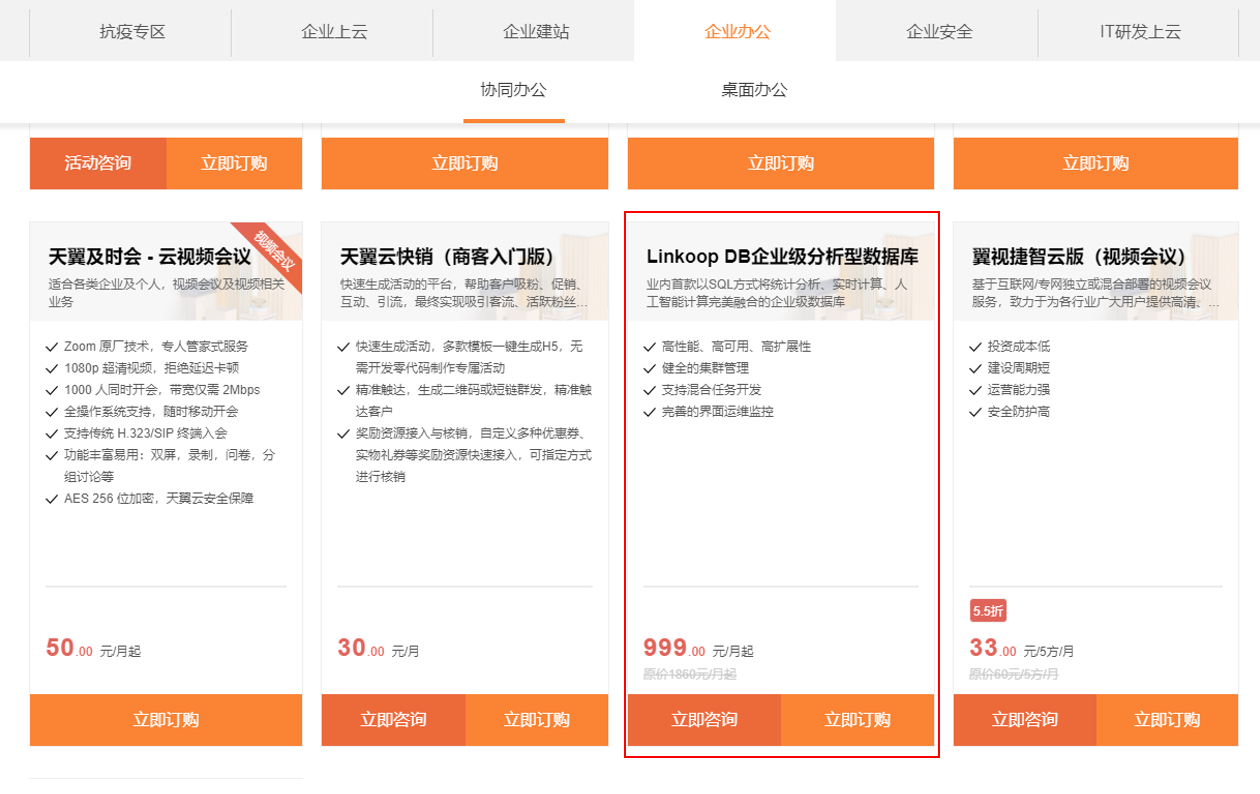Switch to the 企业上云 tab

point(334,31)
